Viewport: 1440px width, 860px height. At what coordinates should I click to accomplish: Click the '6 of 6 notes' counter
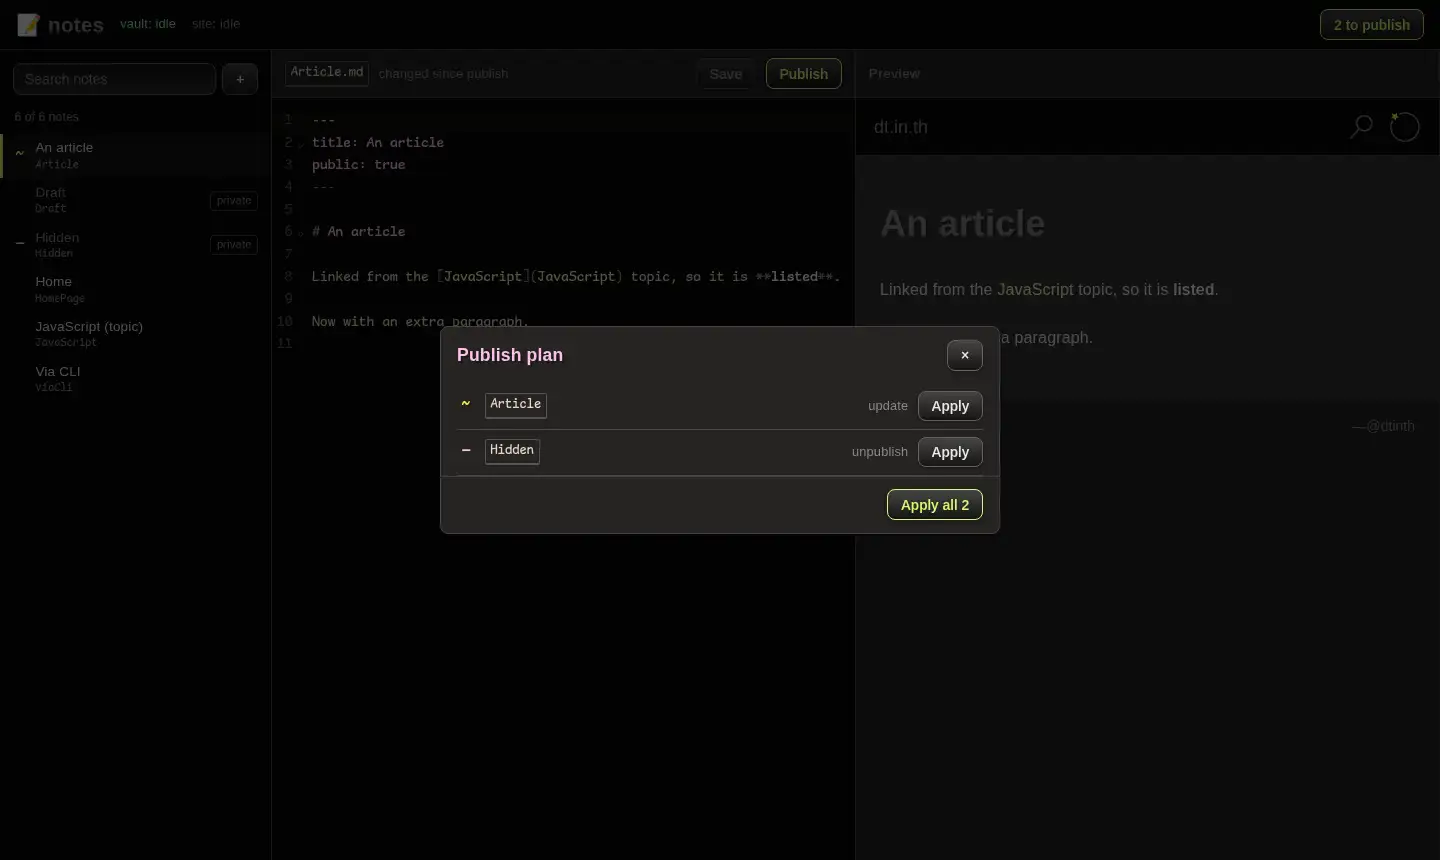(47, 117)
